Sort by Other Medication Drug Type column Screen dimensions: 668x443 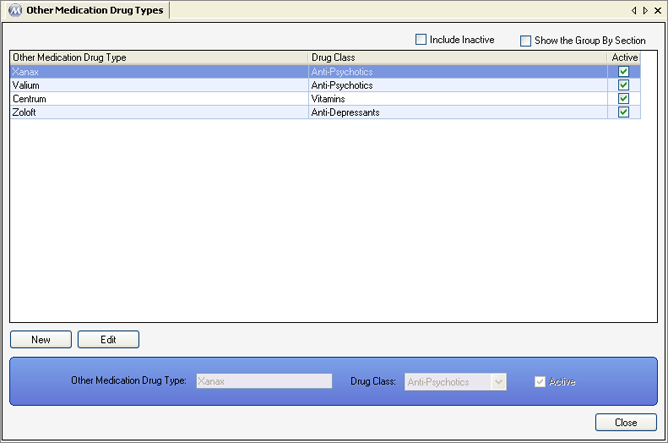(159, 58)
